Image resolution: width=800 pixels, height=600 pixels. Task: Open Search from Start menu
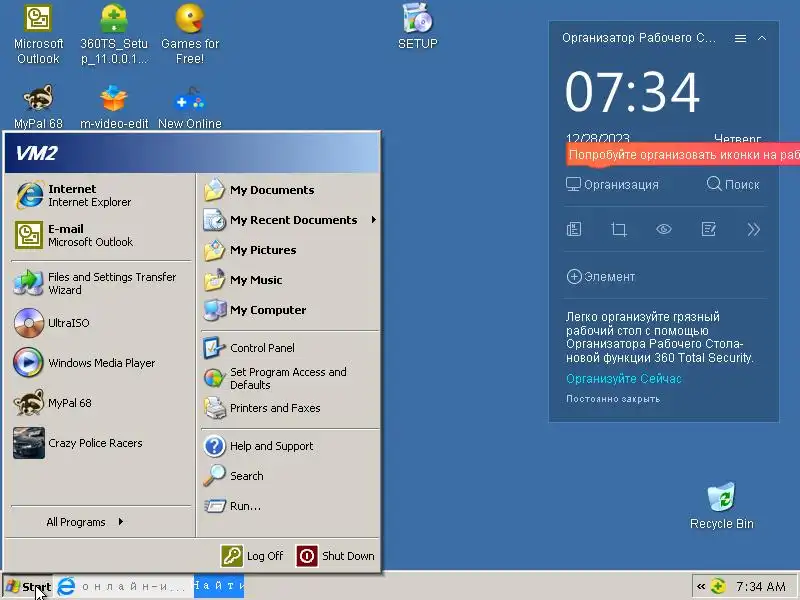290,476
